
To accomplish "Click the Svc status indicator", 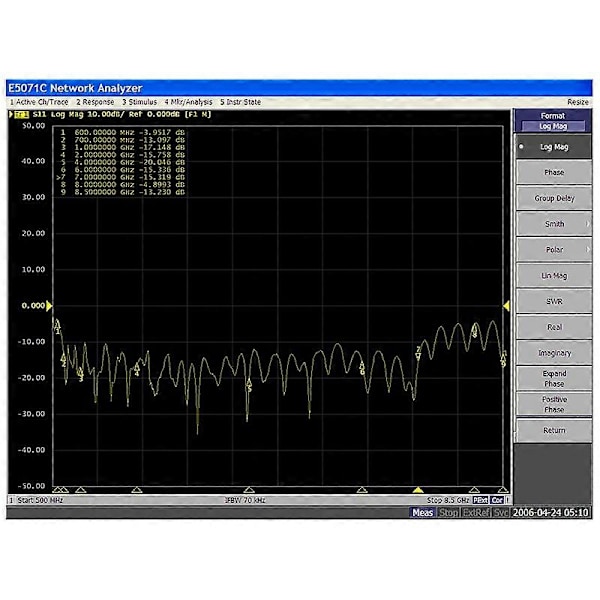I will [501, 512].
